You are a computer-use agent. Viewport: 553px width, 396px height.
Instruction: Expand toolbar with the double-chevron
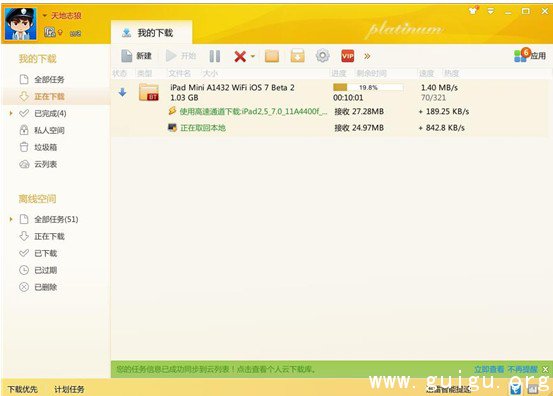tap(367, 56)
